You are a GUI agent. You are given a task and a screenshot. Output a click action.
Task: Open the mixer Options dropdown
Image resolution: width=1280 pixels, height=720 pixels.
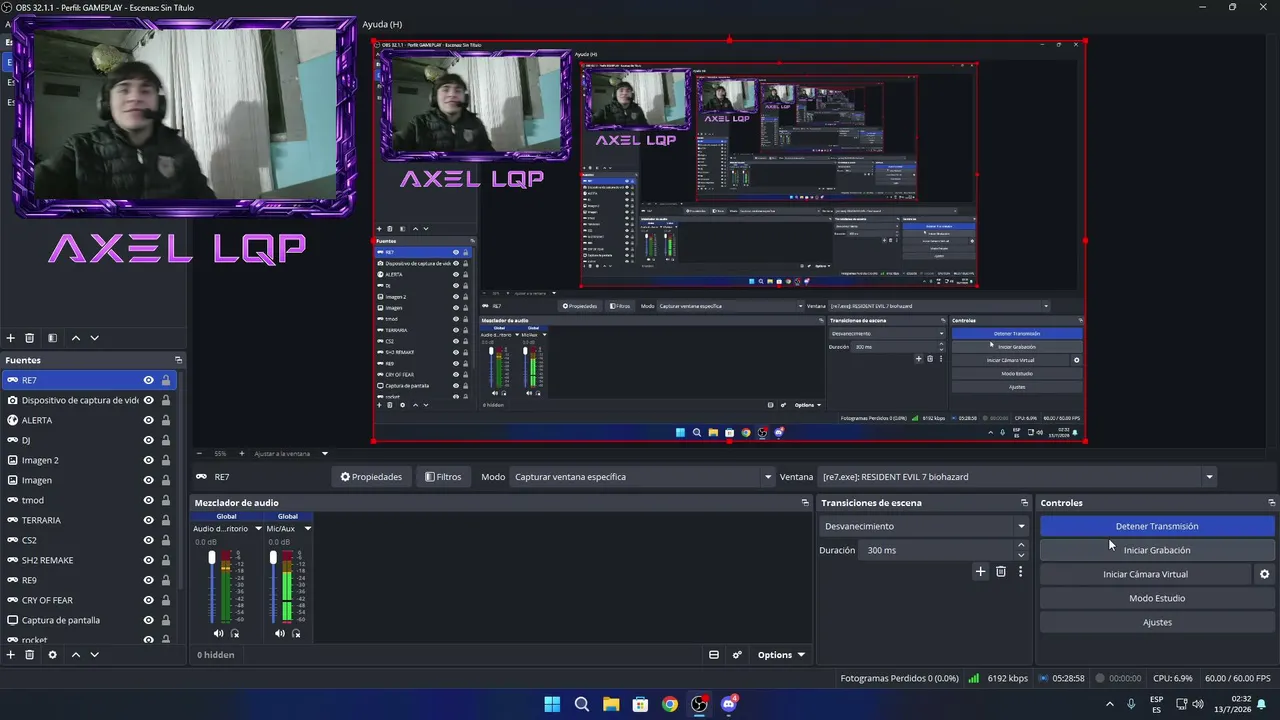tap(781, 655)
